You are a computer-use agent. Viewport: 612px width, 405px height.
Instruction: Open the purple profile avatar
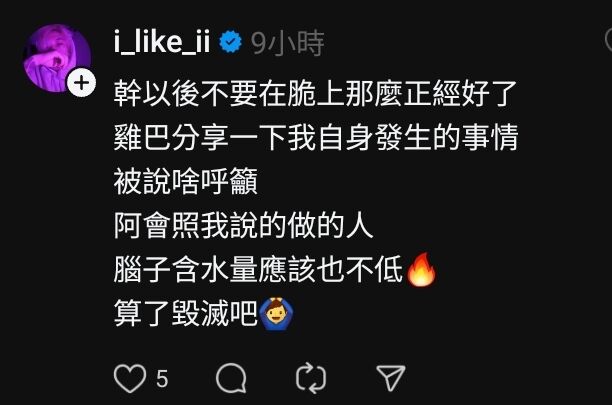[57, 58]
